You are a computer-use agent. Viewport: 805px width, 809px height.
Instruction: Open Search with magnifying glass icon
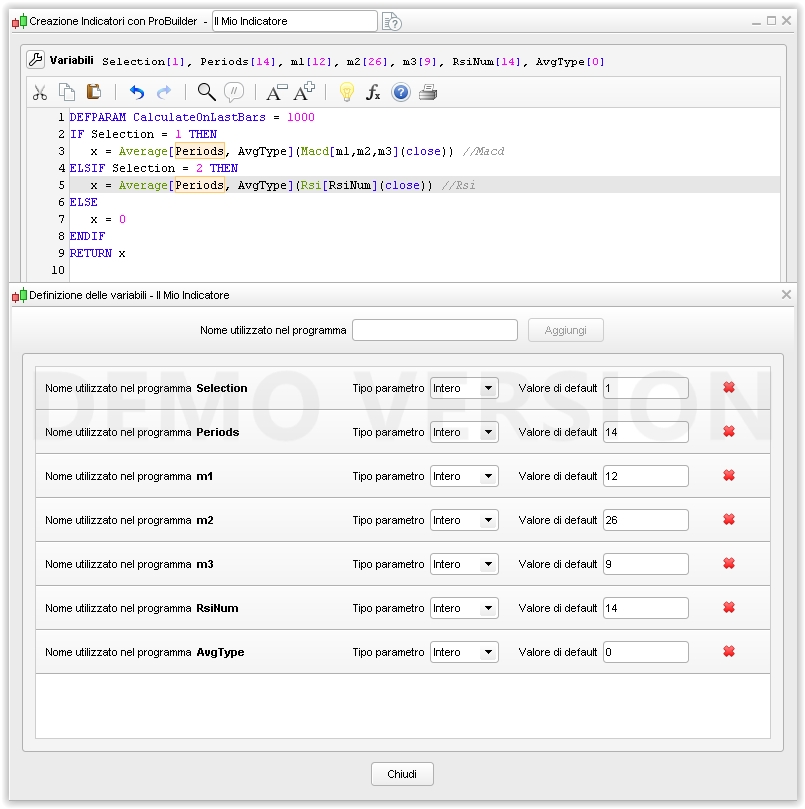click(206, 92)
